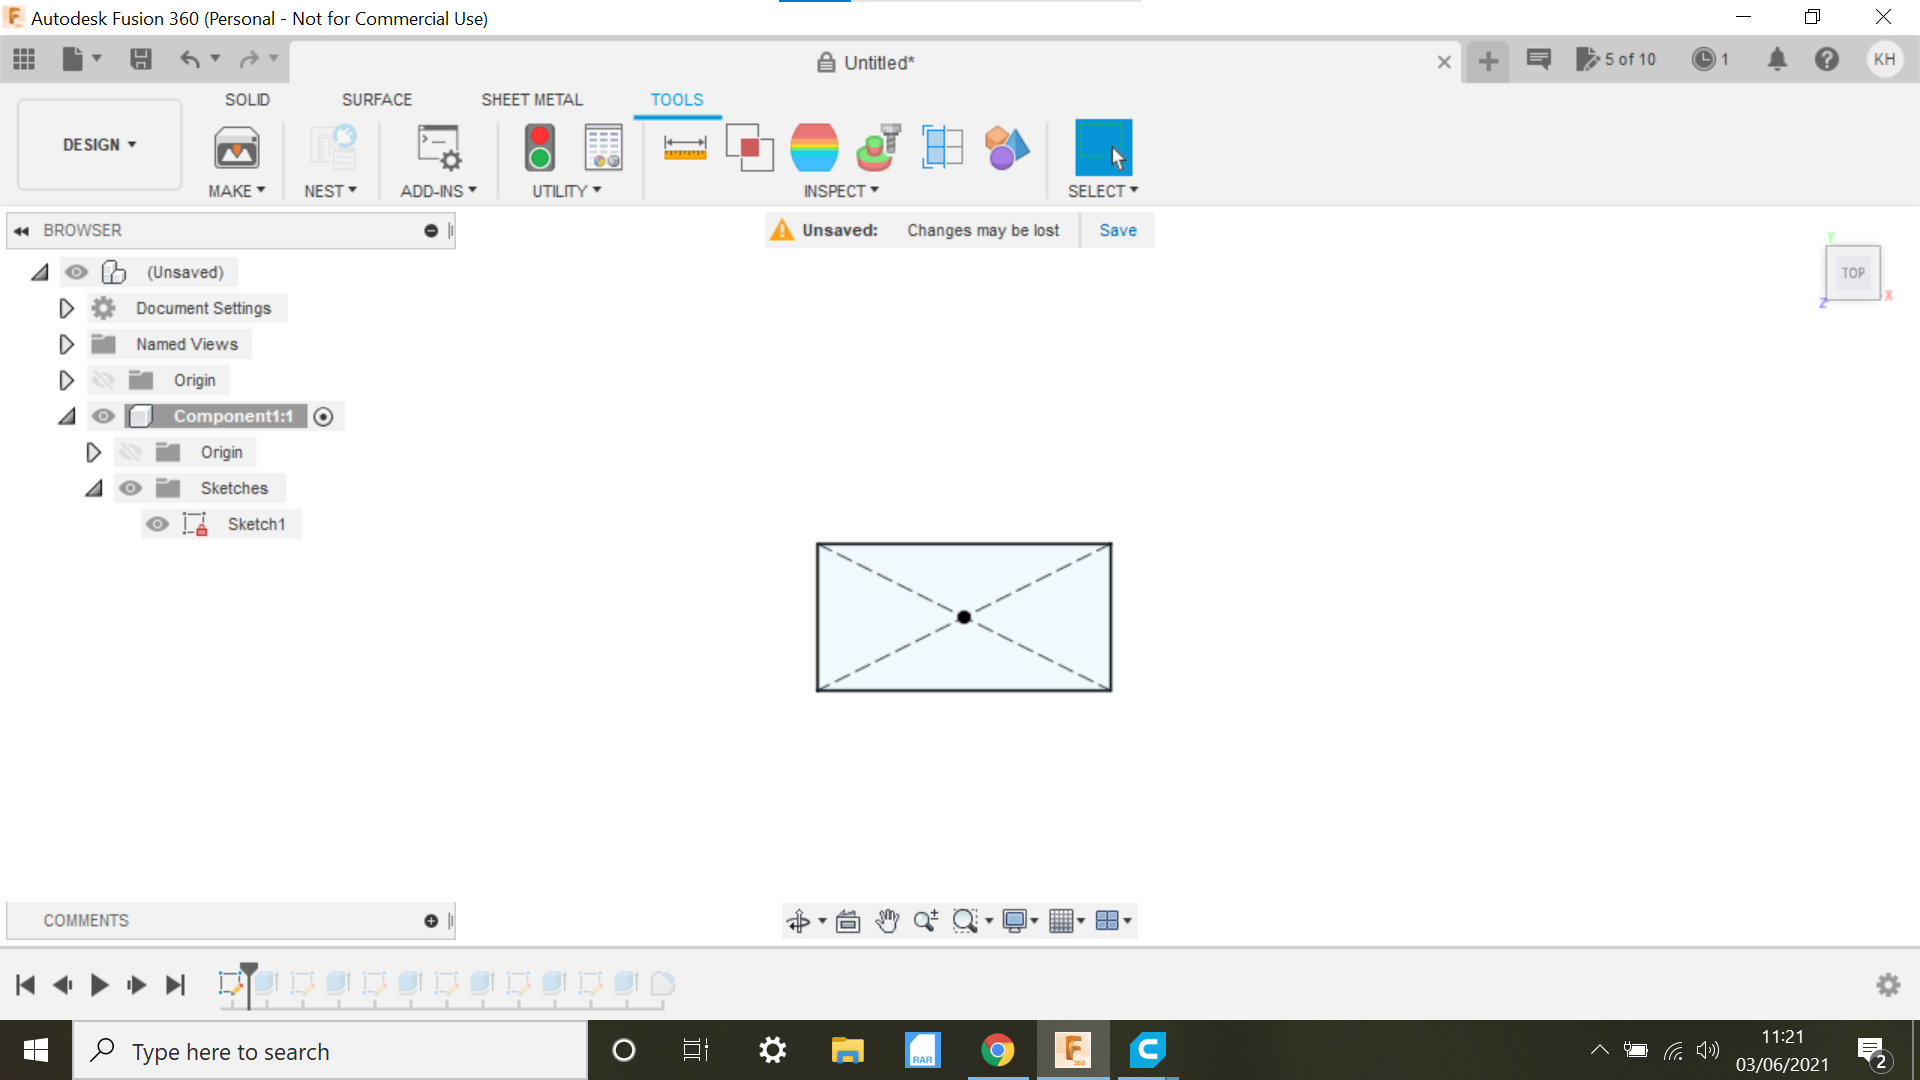
Task: Open Fusion 360 from the taskbar
Action: tap(1073, 1050)
